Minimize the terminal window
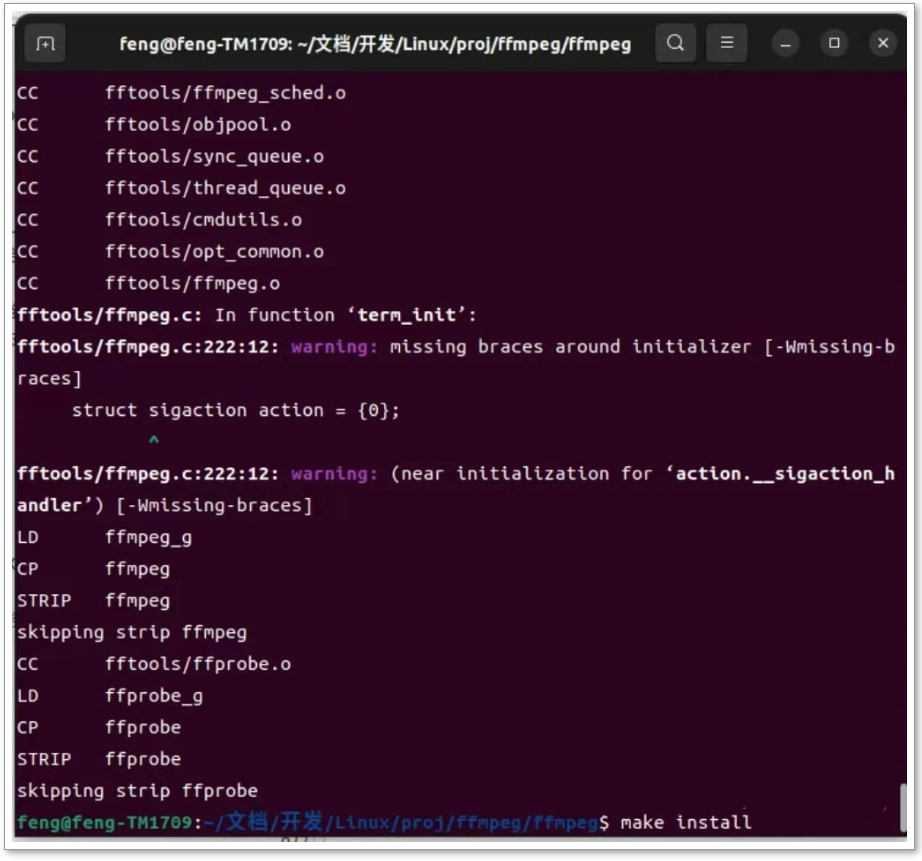 pos(786,44)
